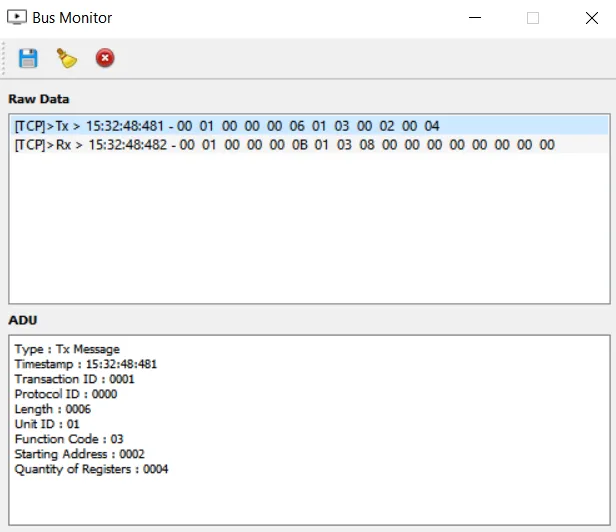Click the Type : Tx Message line
616x532 pixels.
point(67,349)
